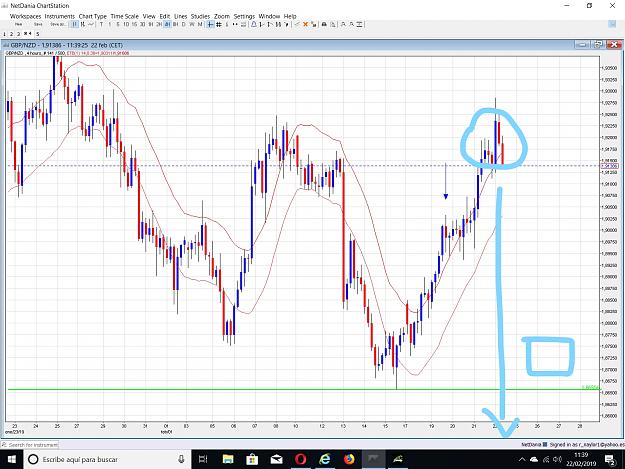625x469 pixels.
Task: Toggle the crosshair cursor tool
Action: (210, 24)
